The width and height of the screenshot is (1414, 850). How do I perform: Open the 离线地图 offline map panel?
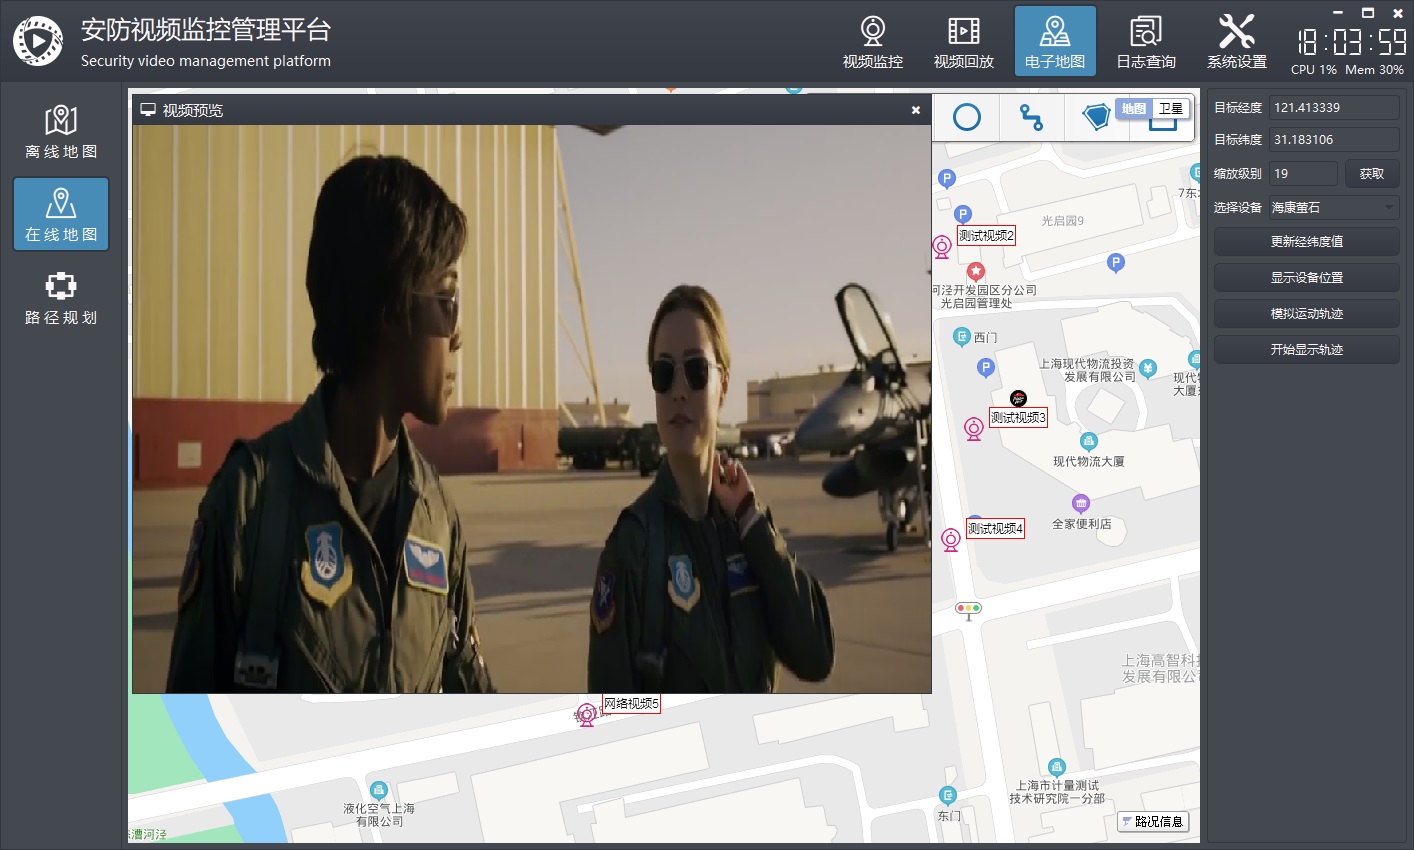point(61,132)
